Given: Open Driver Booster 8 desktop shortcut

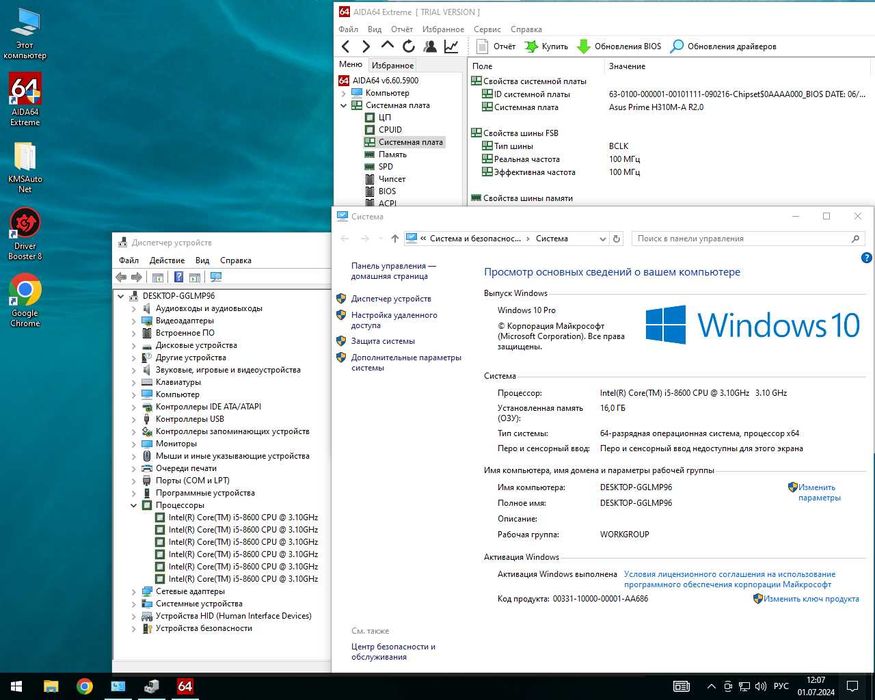Looking at the screenshot, I should 25,234.
